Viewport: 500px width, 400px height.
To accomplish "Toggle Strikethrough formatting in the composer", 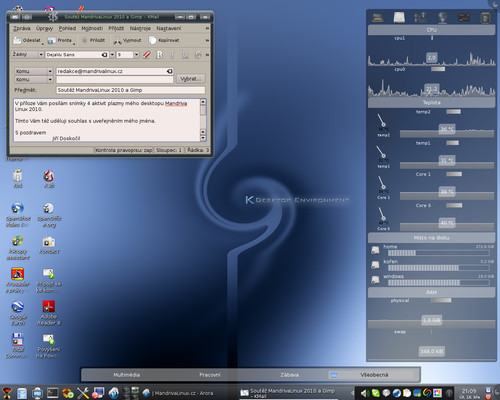I will coord(198,55).
